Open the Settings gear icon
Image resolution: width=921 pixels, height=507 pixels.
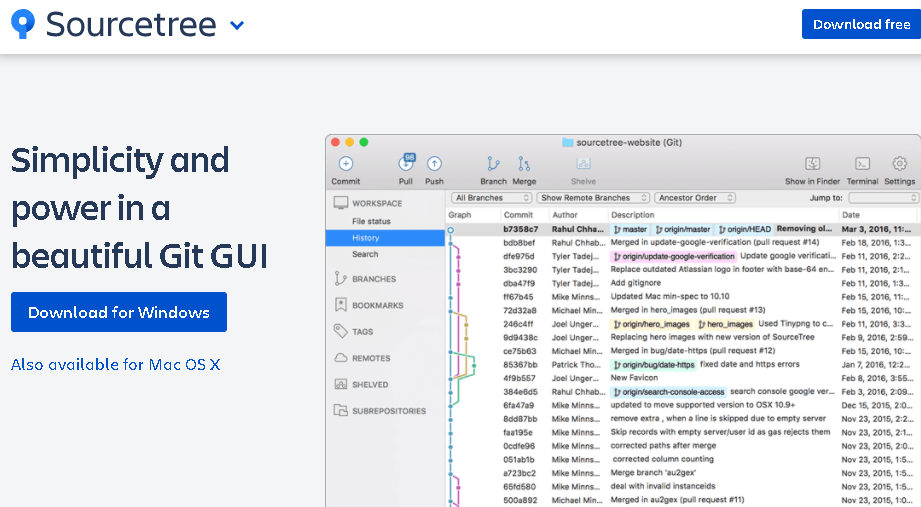point(899,163)
